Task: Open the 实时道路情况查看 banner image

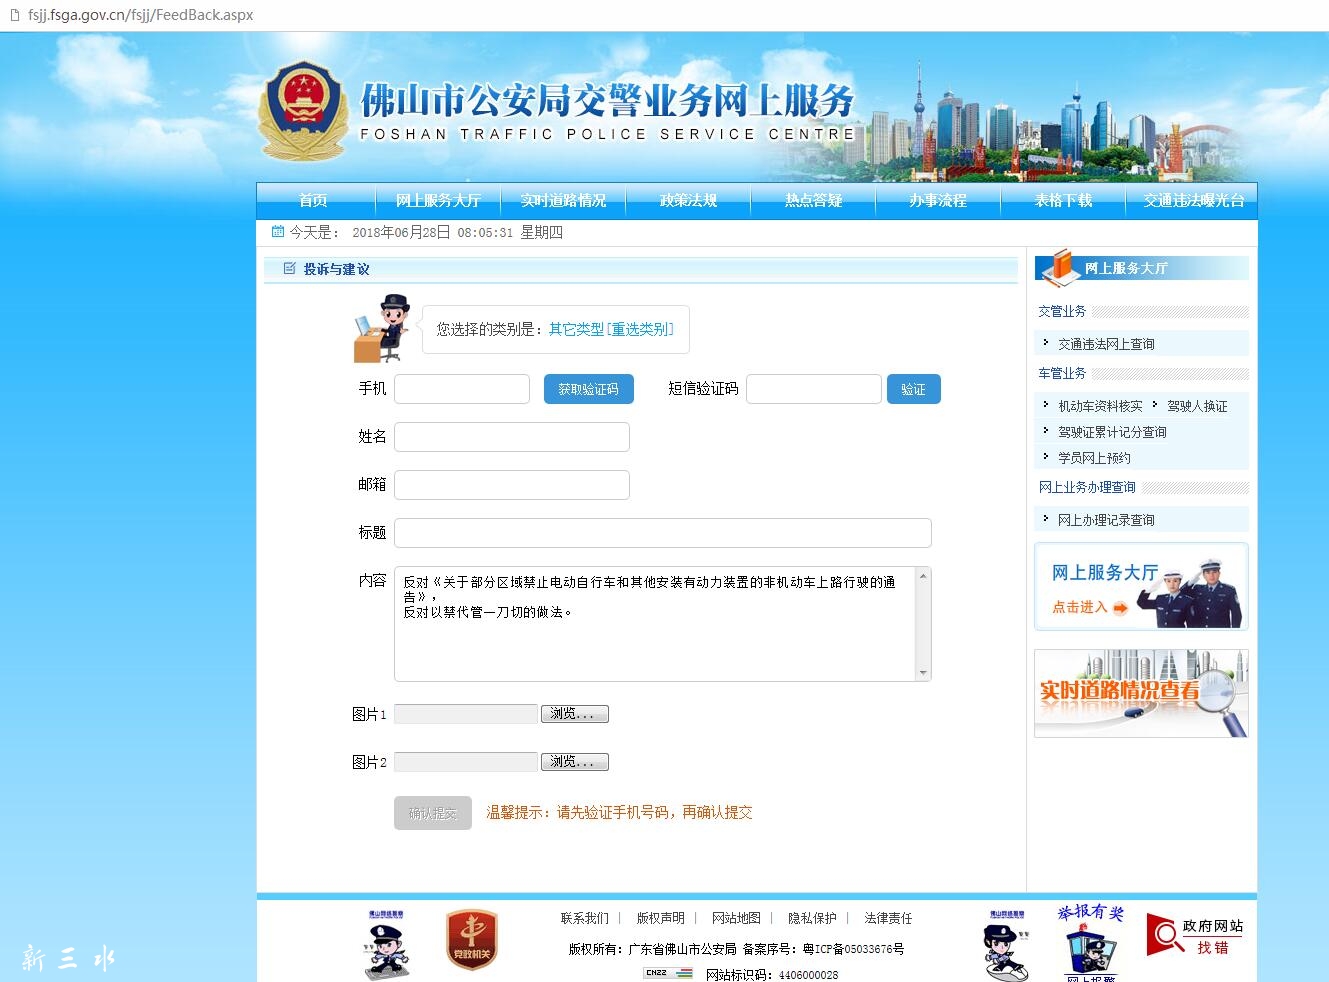Action: [1141, 693]
